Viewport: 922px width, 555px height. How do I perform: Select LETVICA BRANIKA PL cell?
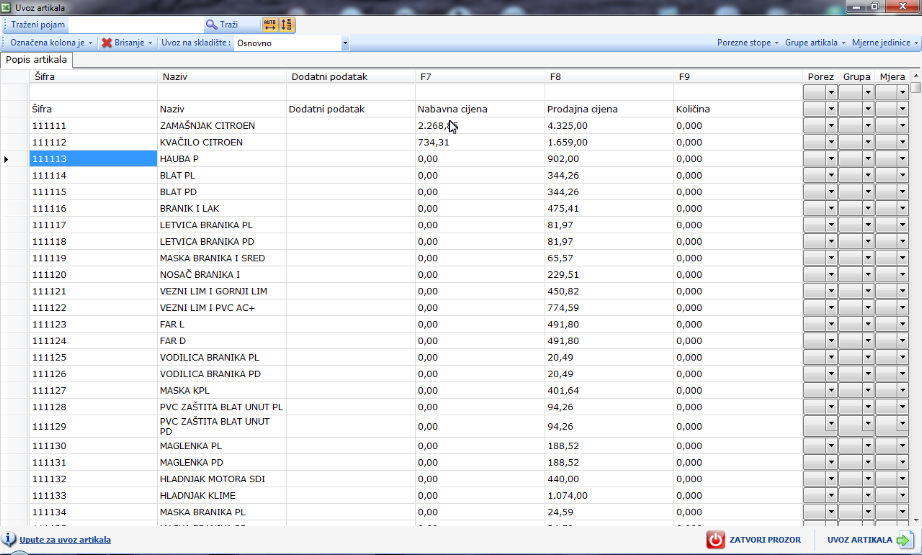point(222,225)
